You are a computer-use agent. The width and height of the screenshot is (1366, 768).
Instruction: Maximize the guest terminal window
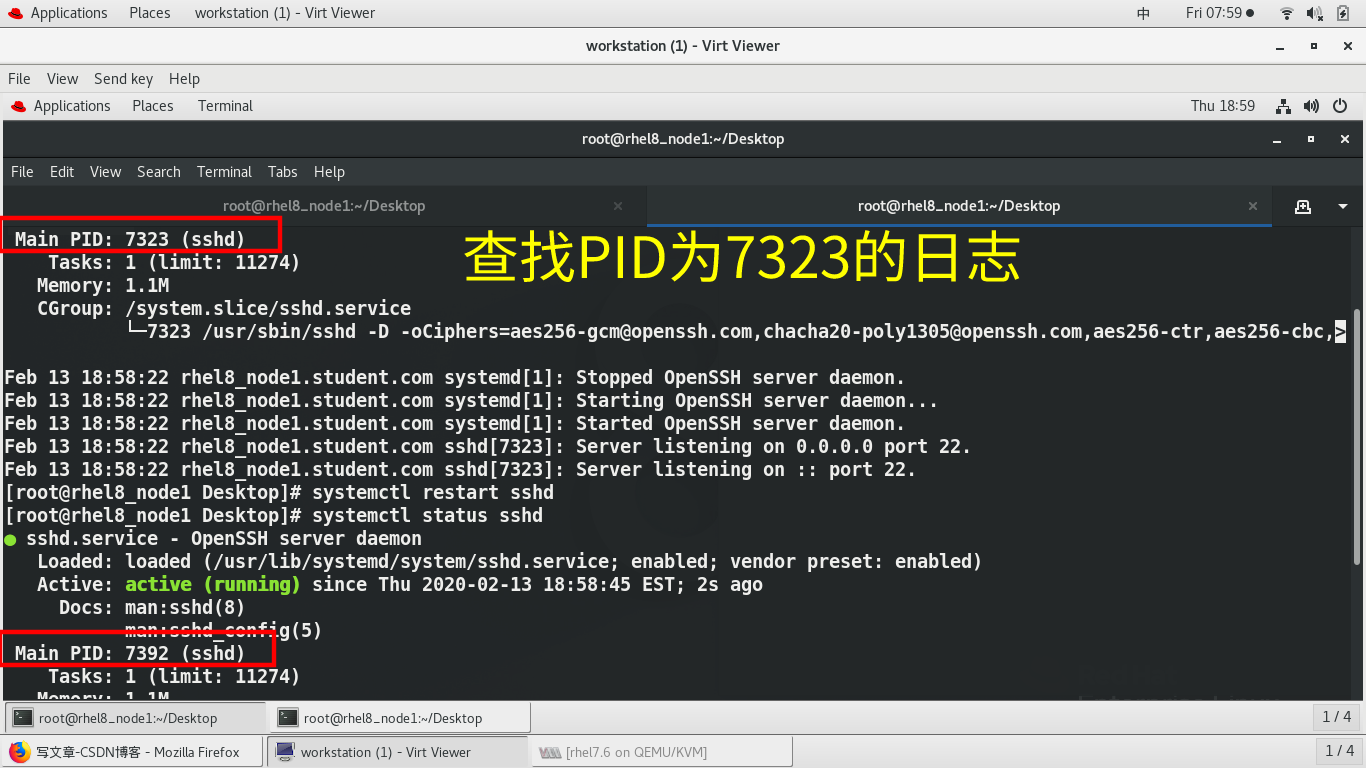click(1311, 139)
